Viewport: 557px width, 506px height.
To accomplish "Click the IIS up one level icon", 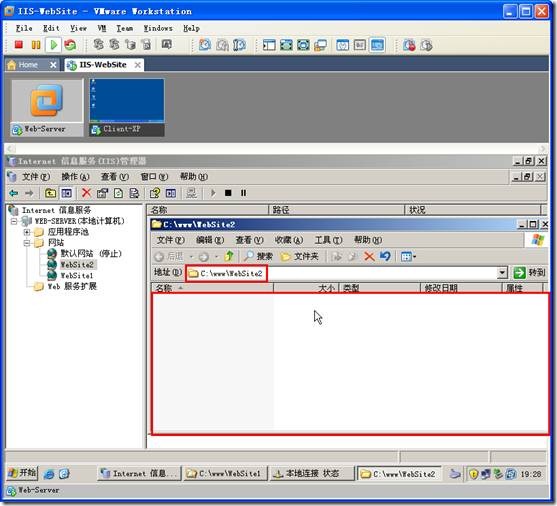I will 50,193.
